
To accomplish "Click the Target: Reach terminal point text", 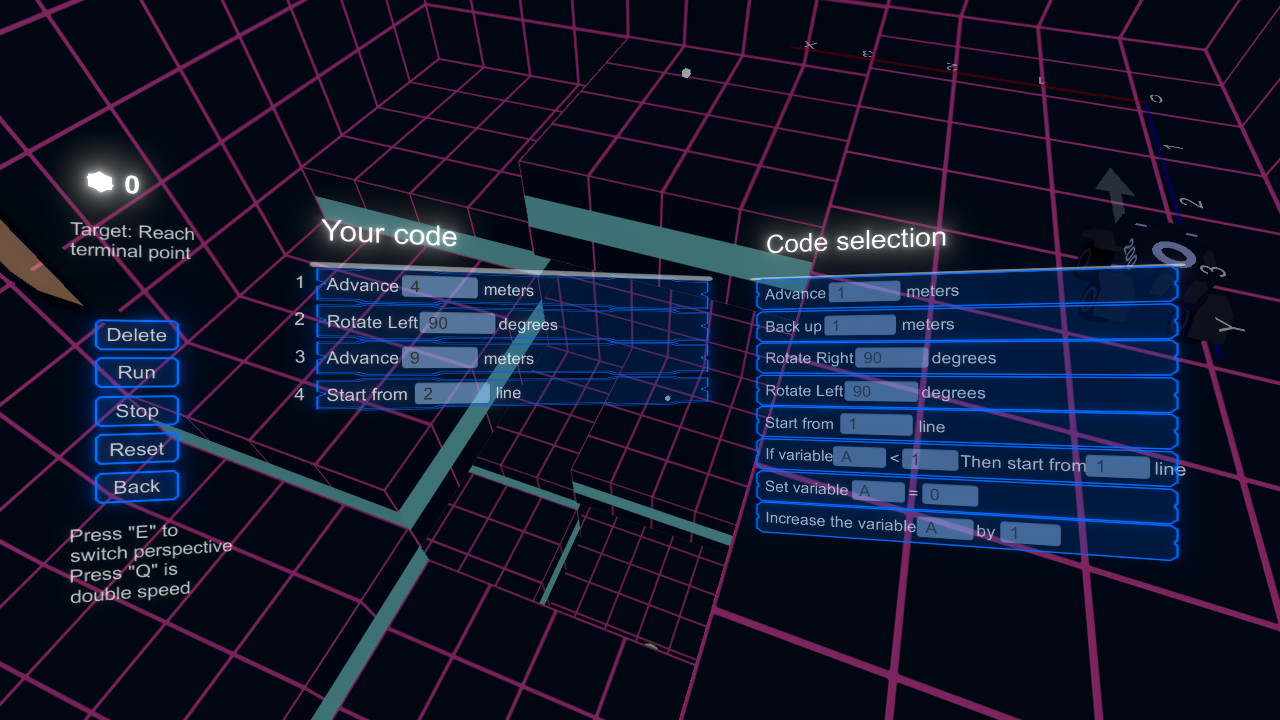I will [132, 241].
